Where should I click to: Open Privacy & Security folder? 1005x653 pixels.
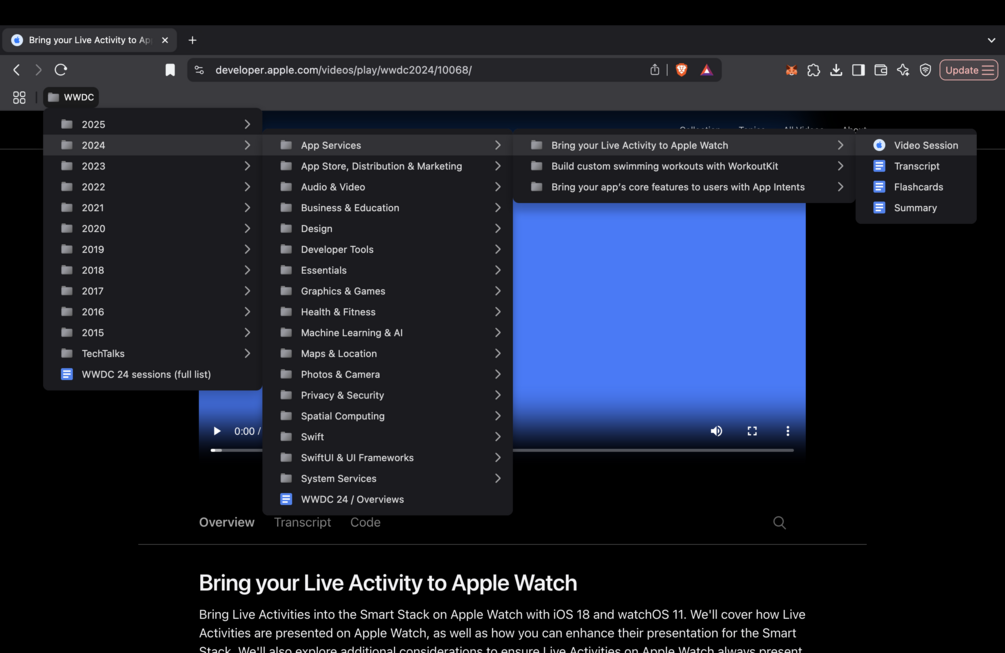click(387, 395)
